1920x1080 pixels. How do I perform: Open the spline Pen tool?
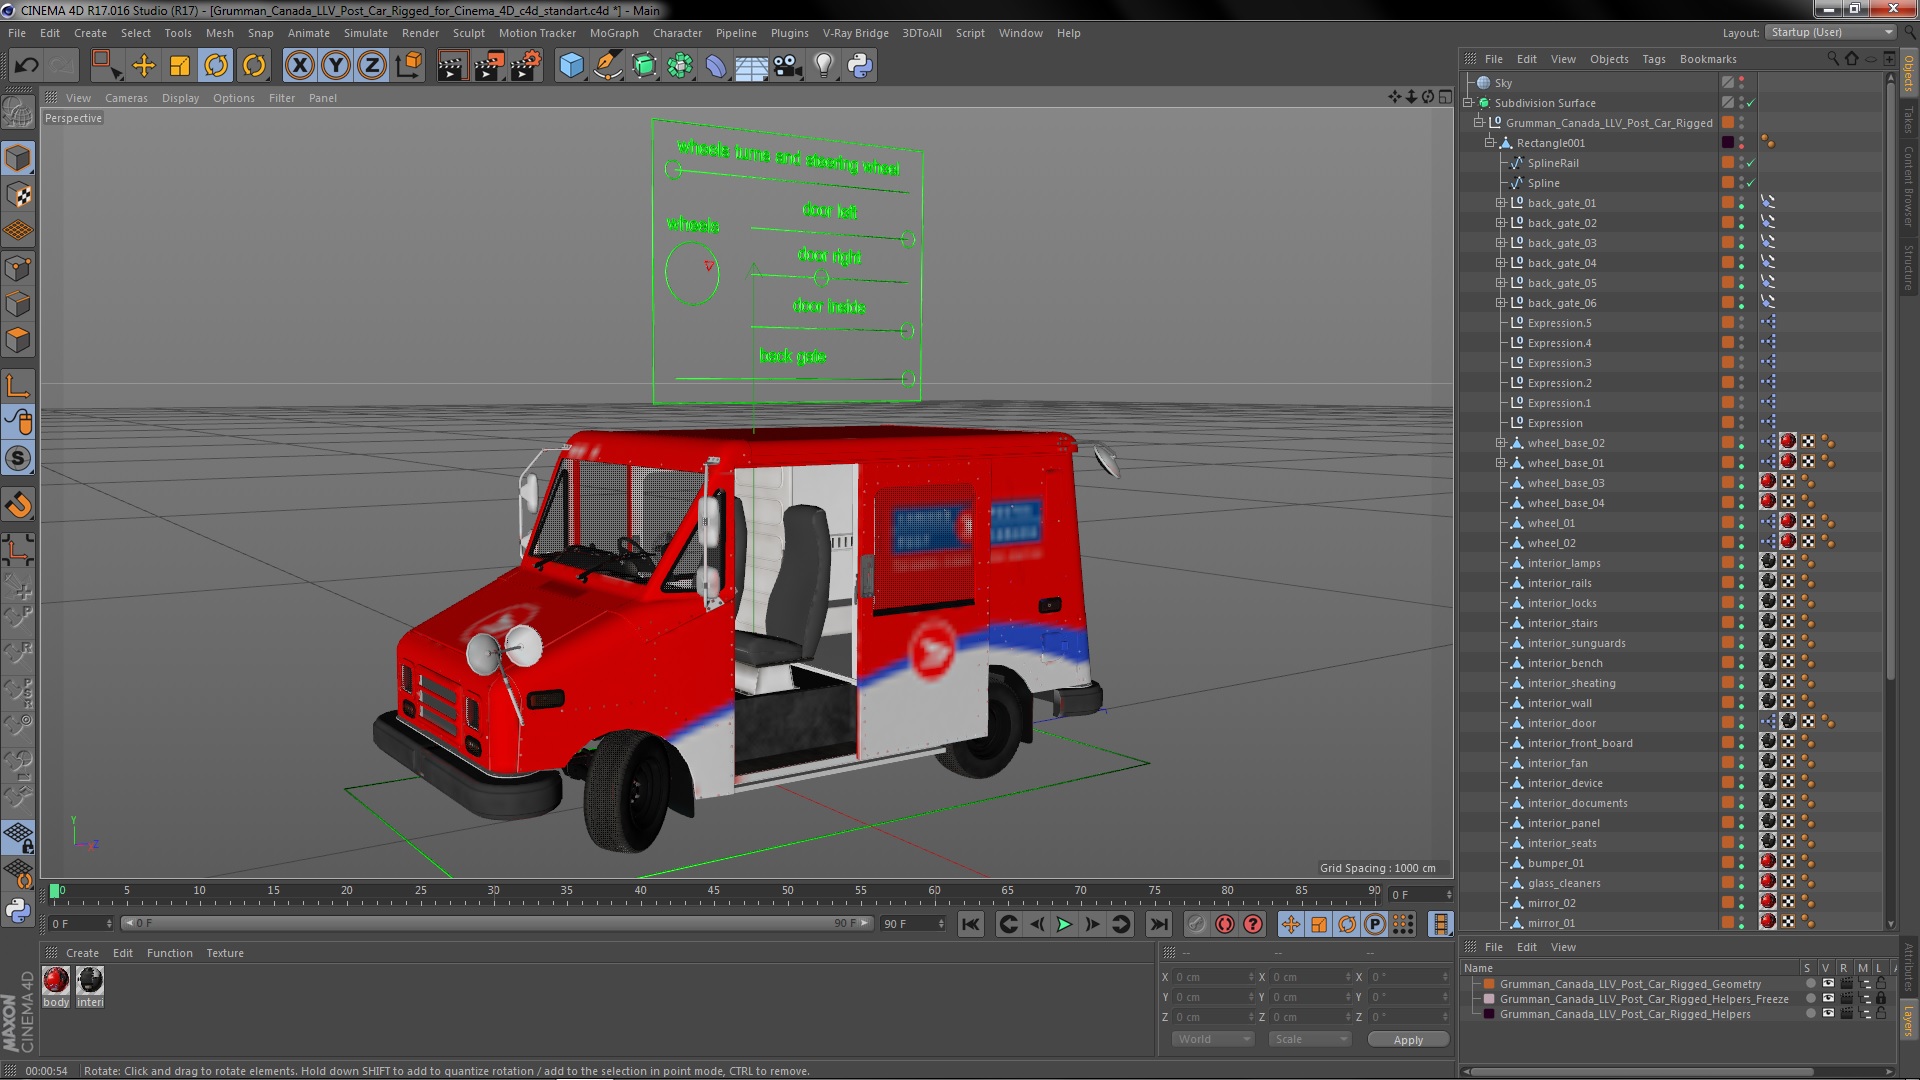tap(607, 66)
